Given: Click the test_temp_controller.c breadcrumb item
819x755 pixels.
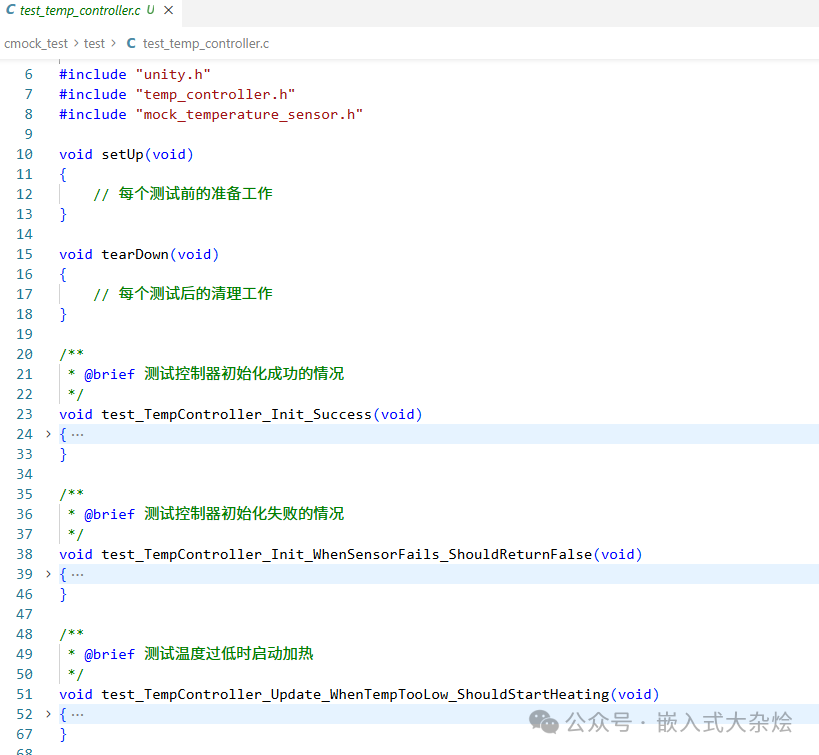Looking at the screenshot, I should click(205, 43).
